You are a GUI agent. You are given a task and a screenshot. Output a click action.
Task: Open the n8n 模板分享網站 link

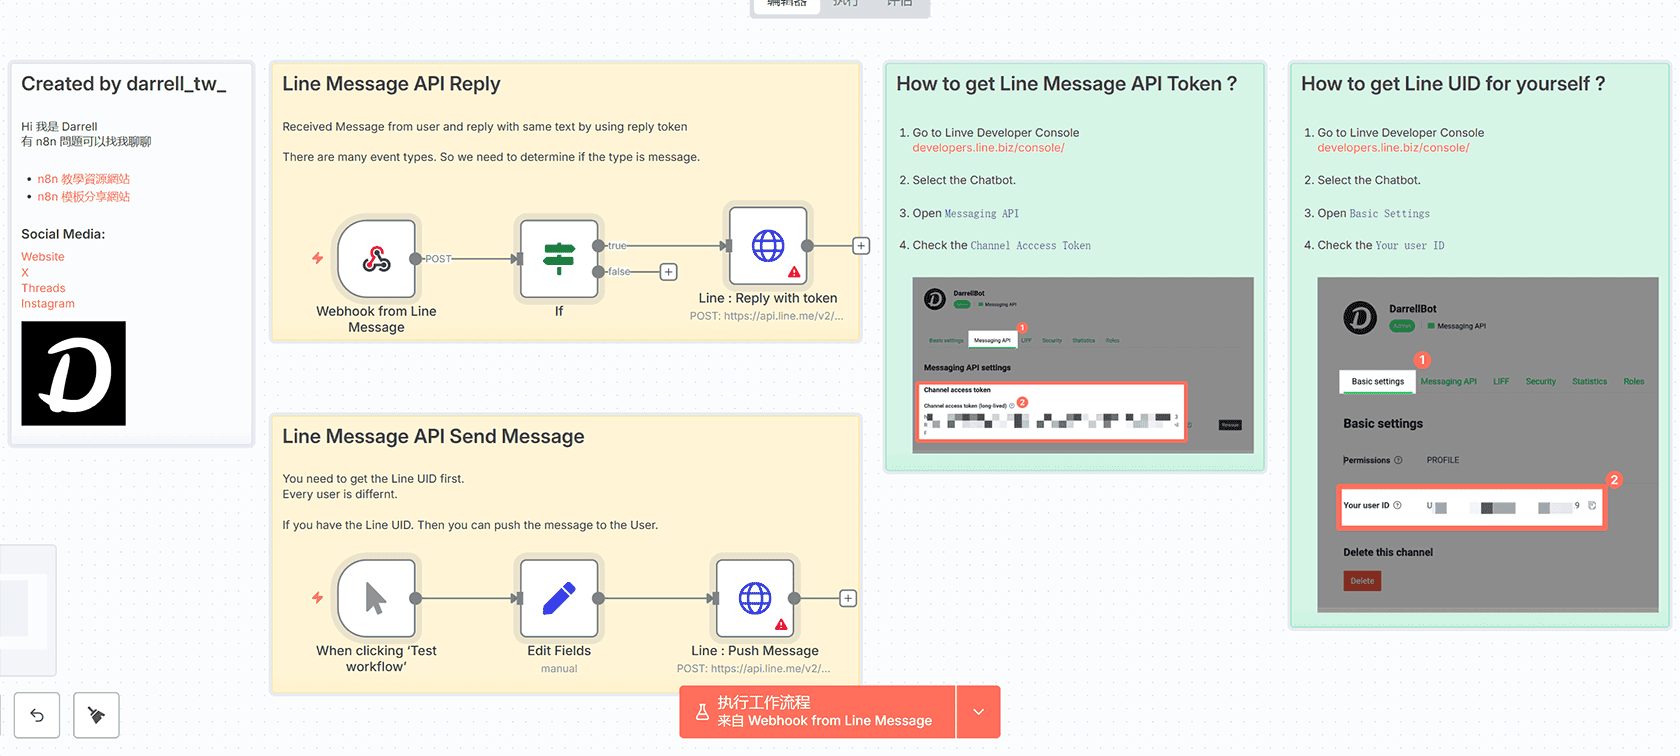[x=84, y=197]
